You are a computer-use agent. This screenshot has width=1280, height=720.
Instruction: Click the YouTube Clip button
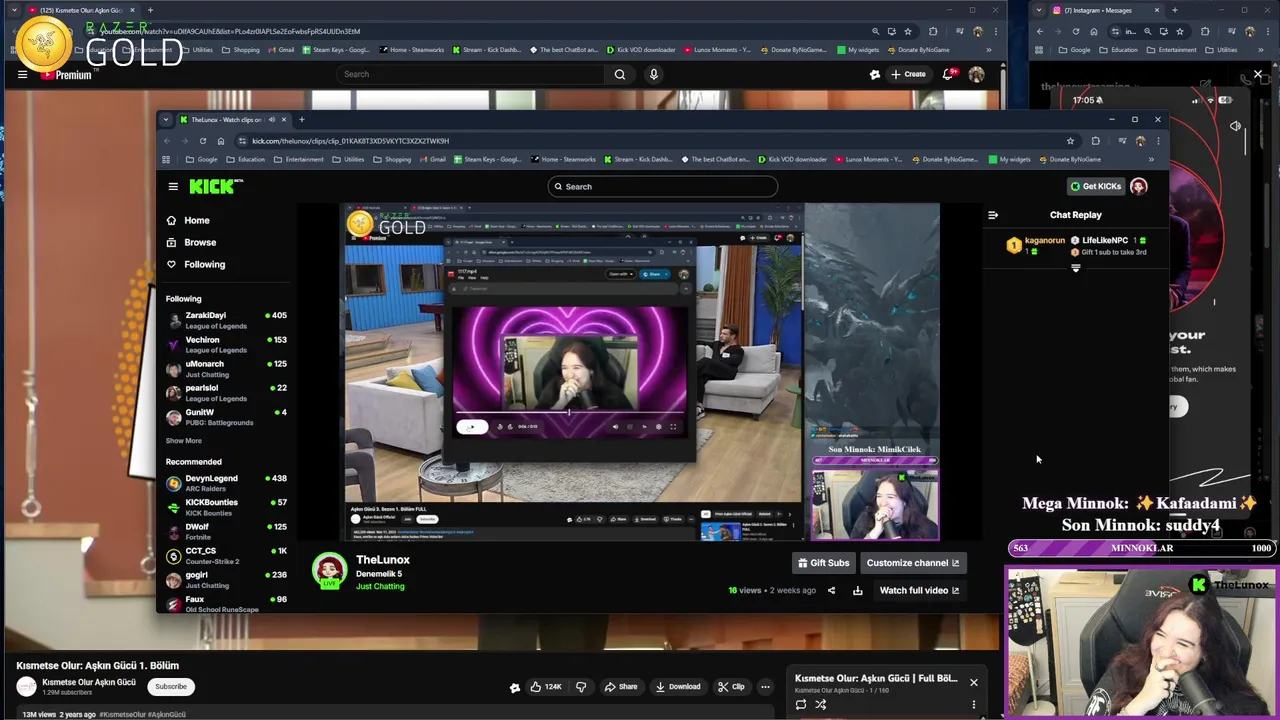731,686
